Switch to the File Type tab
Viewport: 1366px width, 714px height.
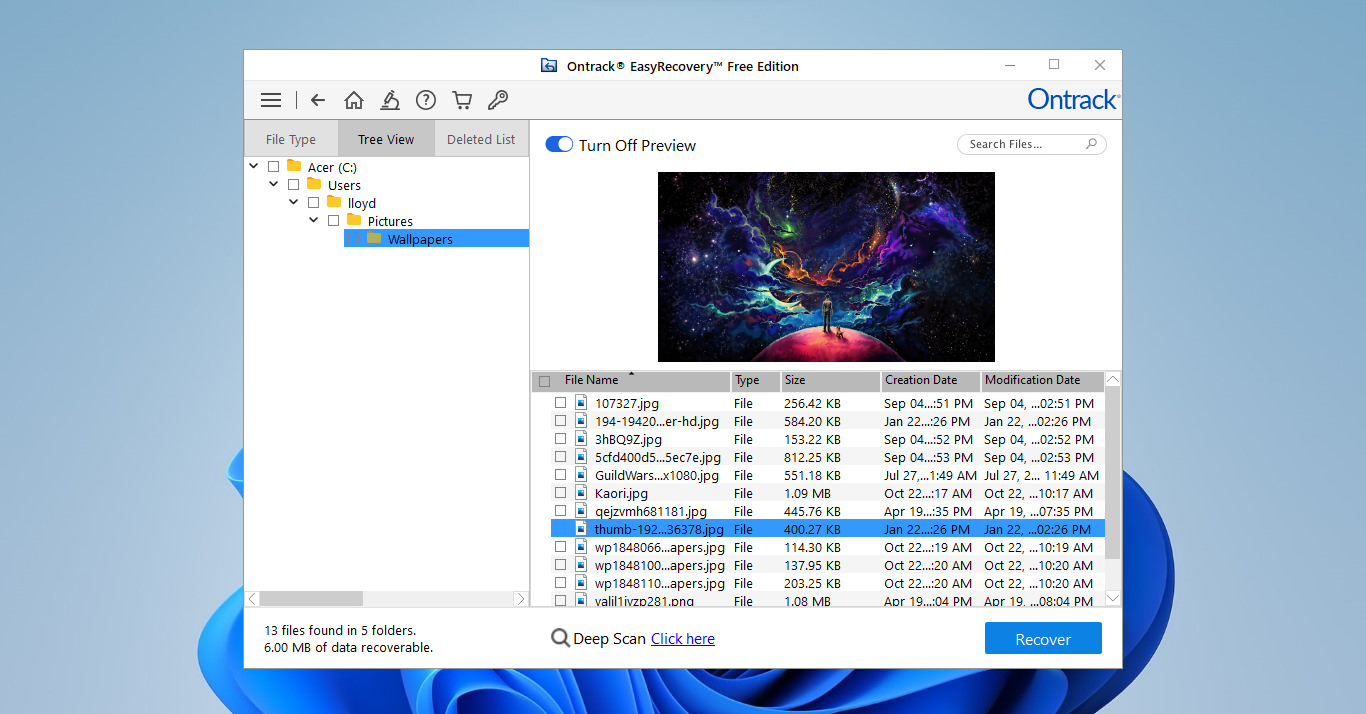point(291,139)
